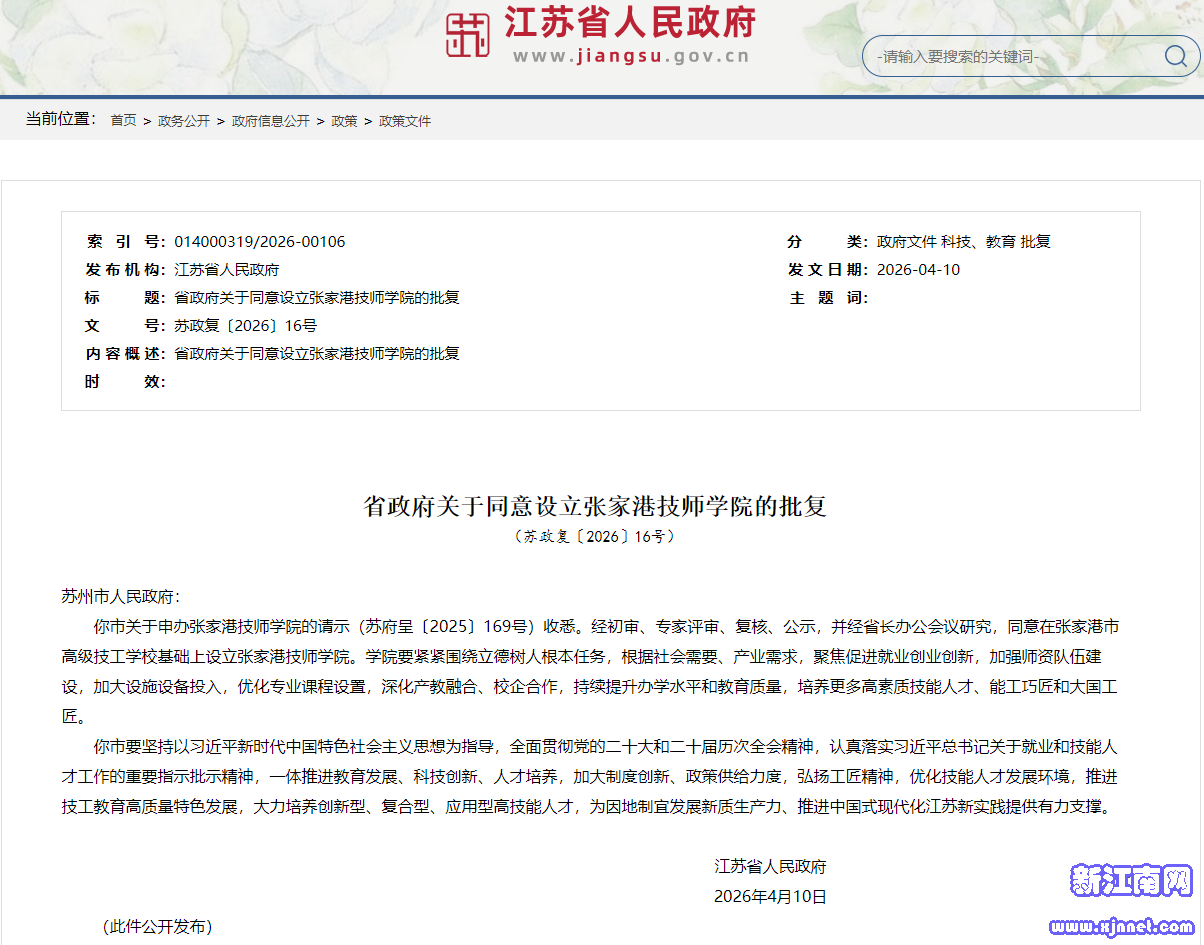Click the search magnifier icon

click(1175, 56)
